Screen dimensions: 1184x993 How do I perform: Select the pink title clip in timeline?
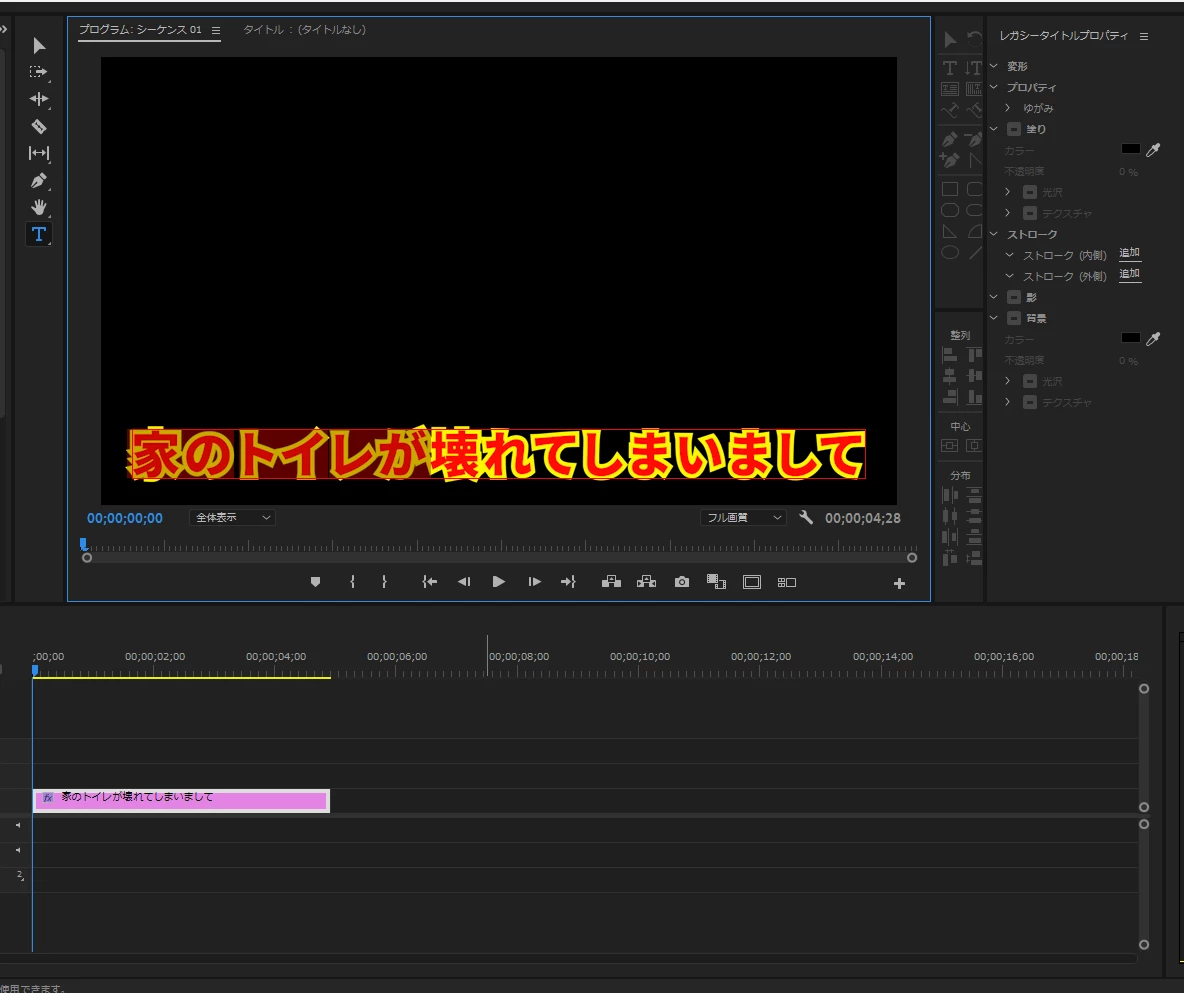pos(181,800)
